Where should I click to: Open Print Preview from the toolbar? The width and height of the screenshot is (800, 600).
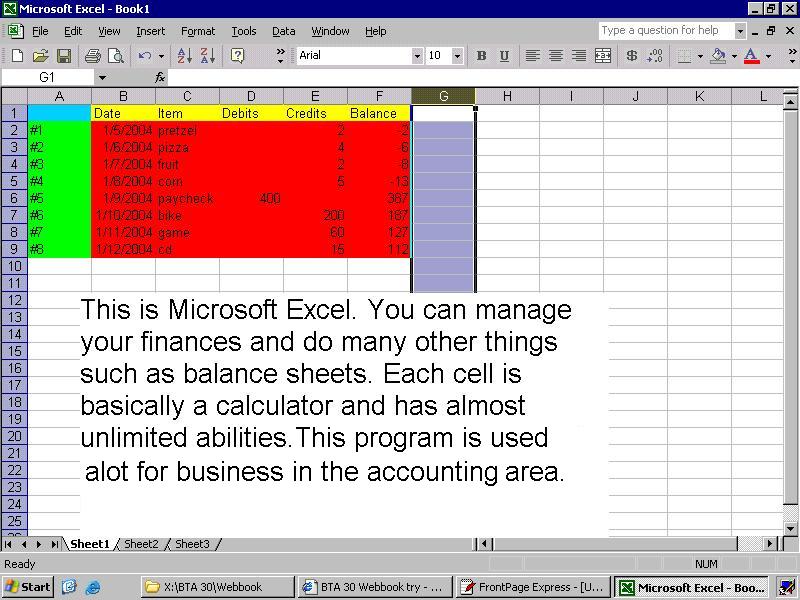tap(116, 56)
